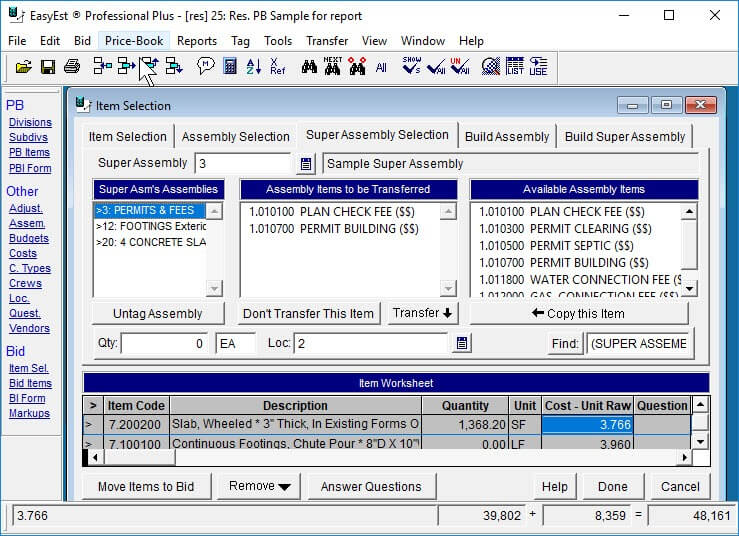Click Item Worksheet horizontal scroll right arrow

[x=684, y=457]
